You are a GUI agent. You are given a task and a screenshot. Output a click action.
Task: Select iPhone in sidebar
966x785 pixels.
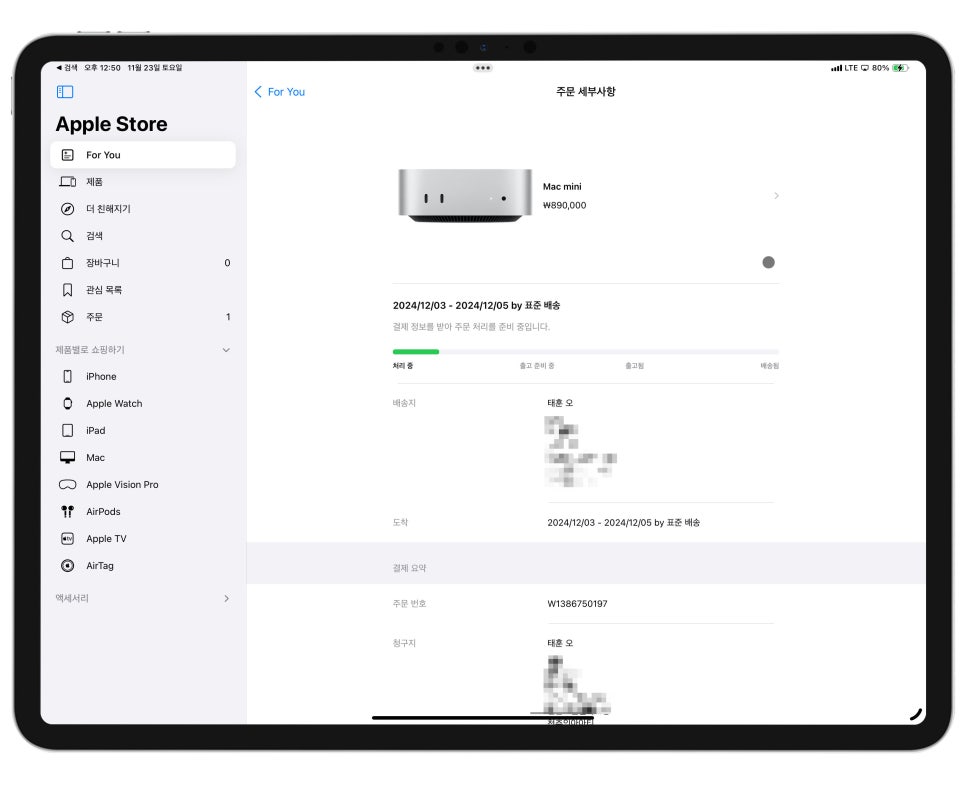coord(143,376)
